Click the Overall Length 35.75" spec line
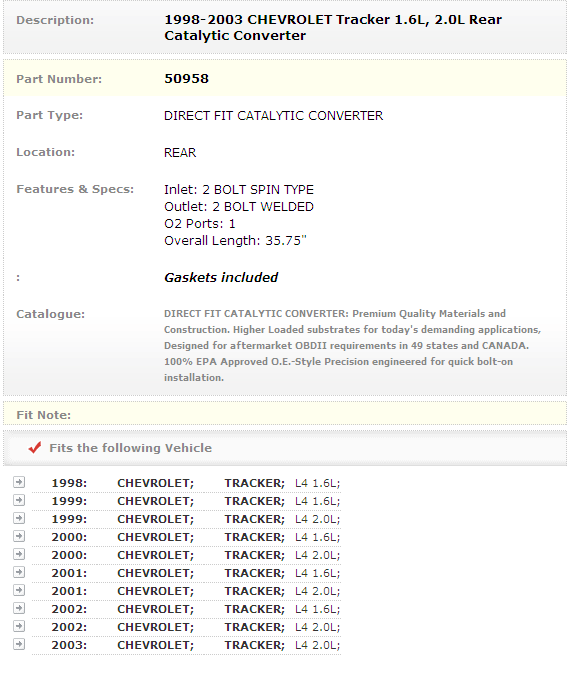This screenshot has height=695, width=570. tap(235, 240)
